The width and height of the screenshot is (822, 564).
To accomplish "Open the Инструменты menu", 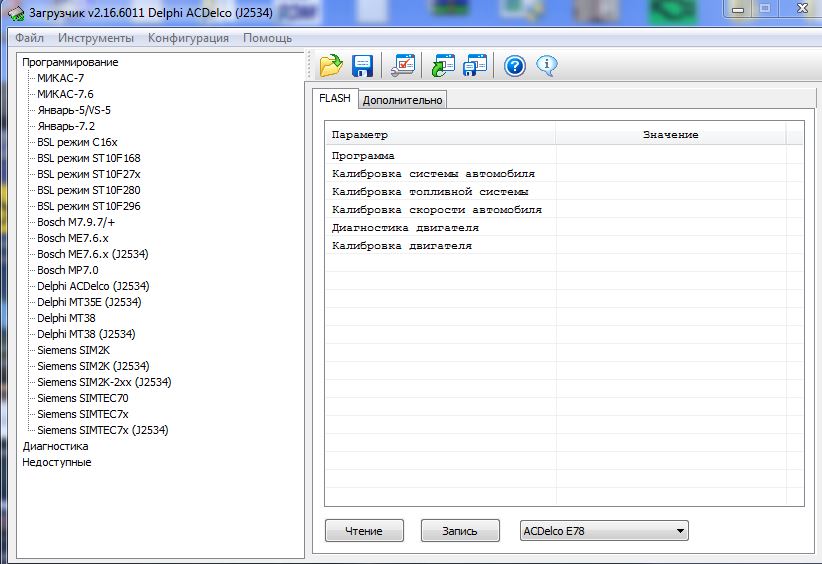I will (x=96, y=38).
